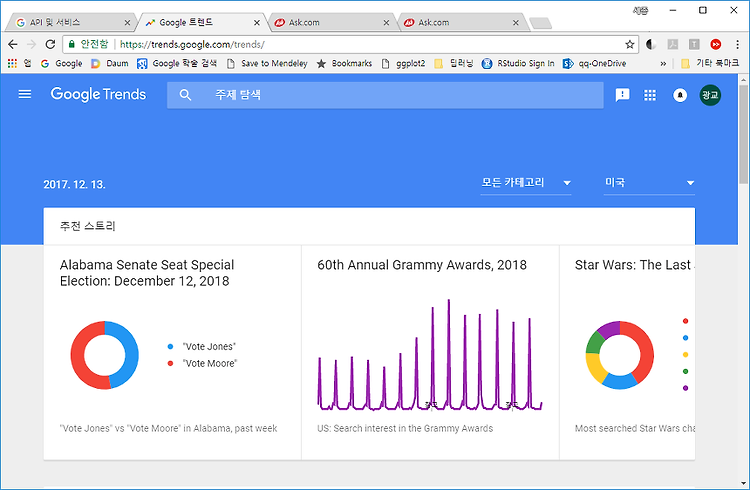Open the Google apps grid
Viewport: 750px width, 490px height.
coord(650,95)
